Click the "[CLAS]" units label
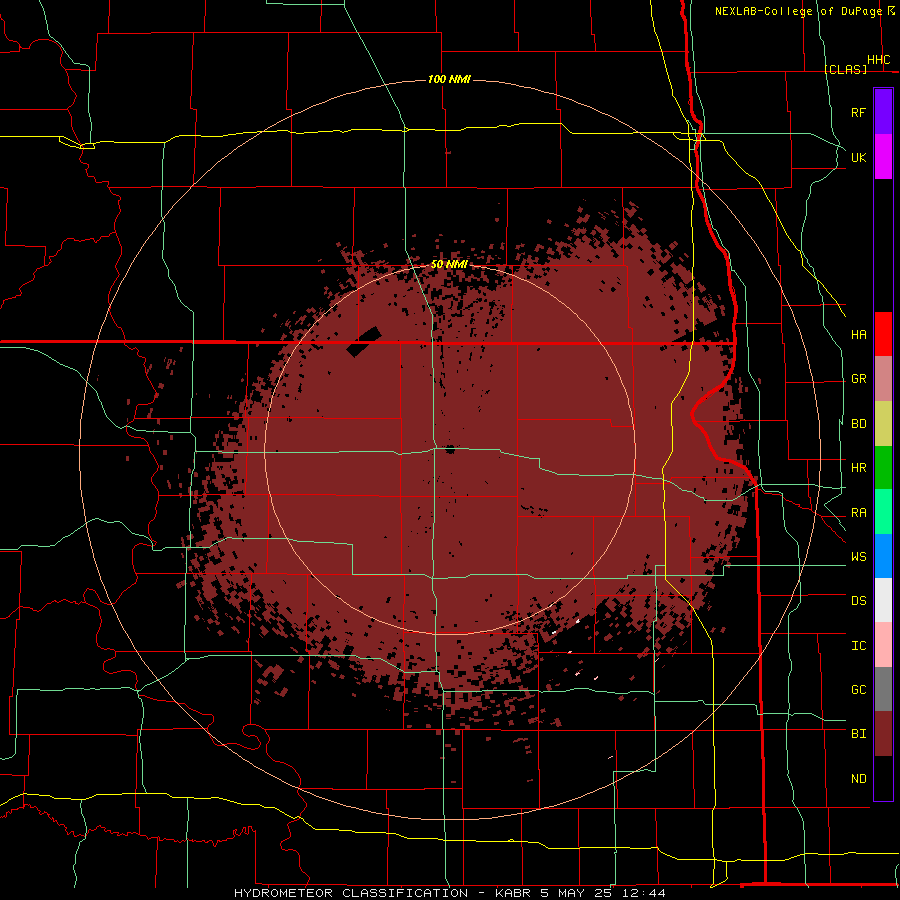This screenshot has height=900, width=900. click(845, 69)
